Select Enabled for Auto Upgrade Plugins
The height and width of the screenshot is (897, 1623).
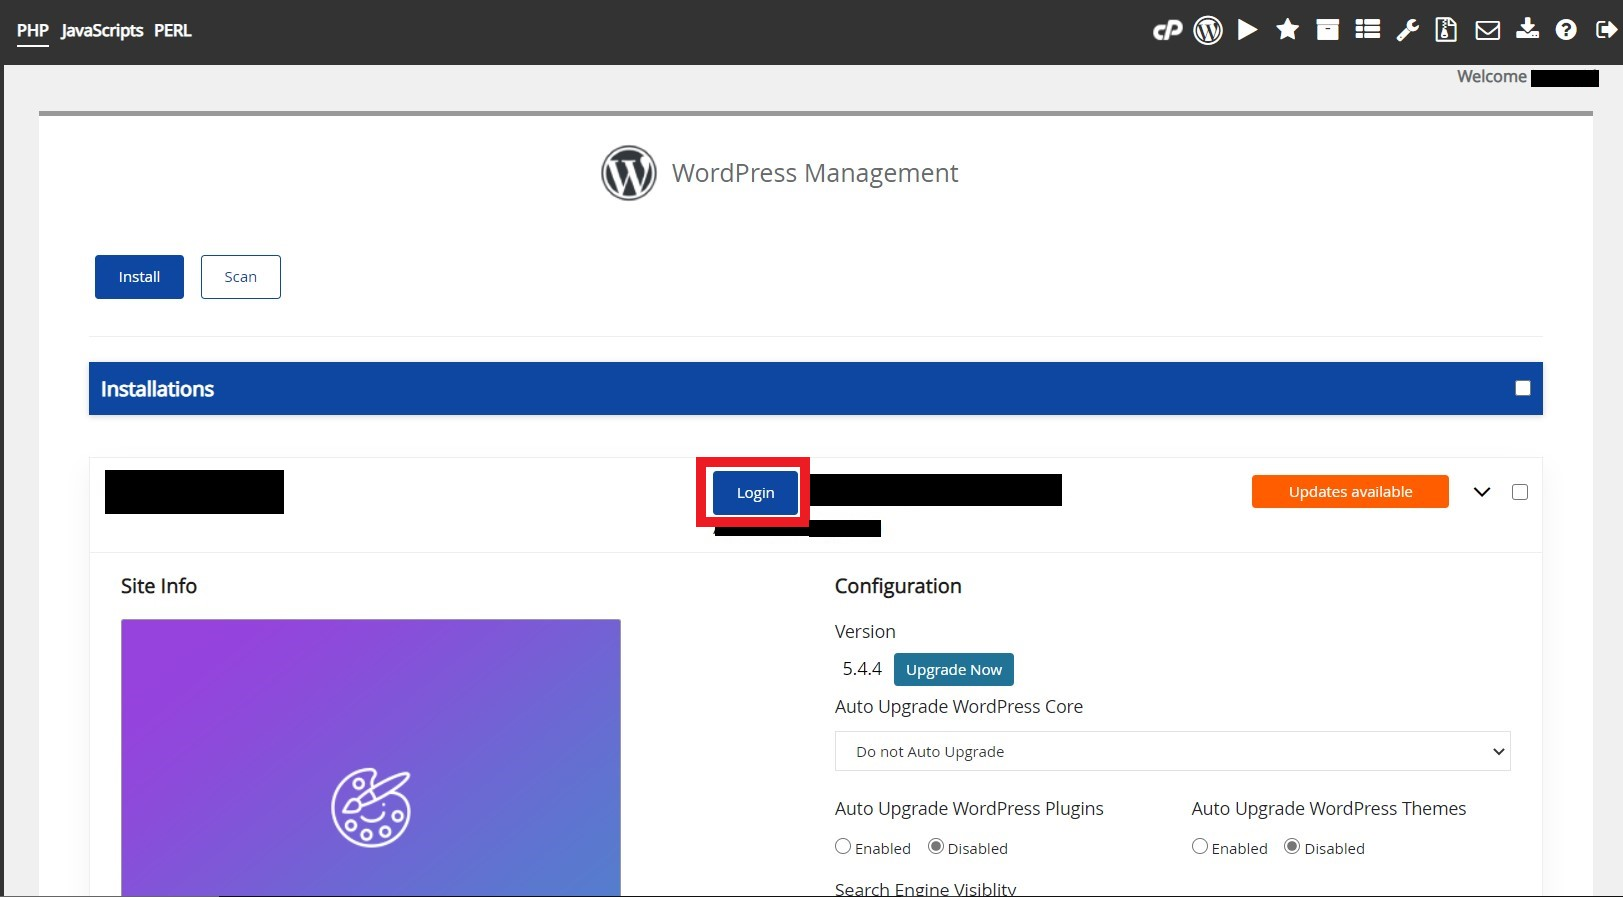point(843,847)
